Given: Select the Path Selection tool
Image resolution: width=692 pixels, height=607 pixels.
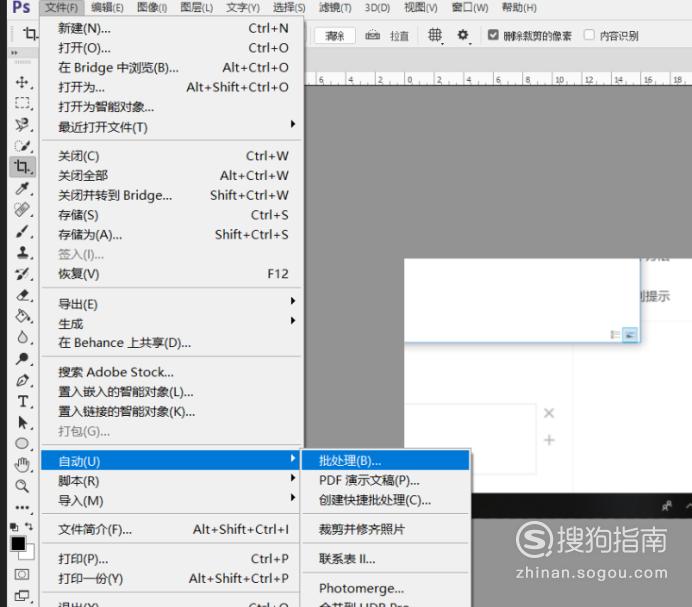Looking at the screenshot, I should (x=22, y=423).
